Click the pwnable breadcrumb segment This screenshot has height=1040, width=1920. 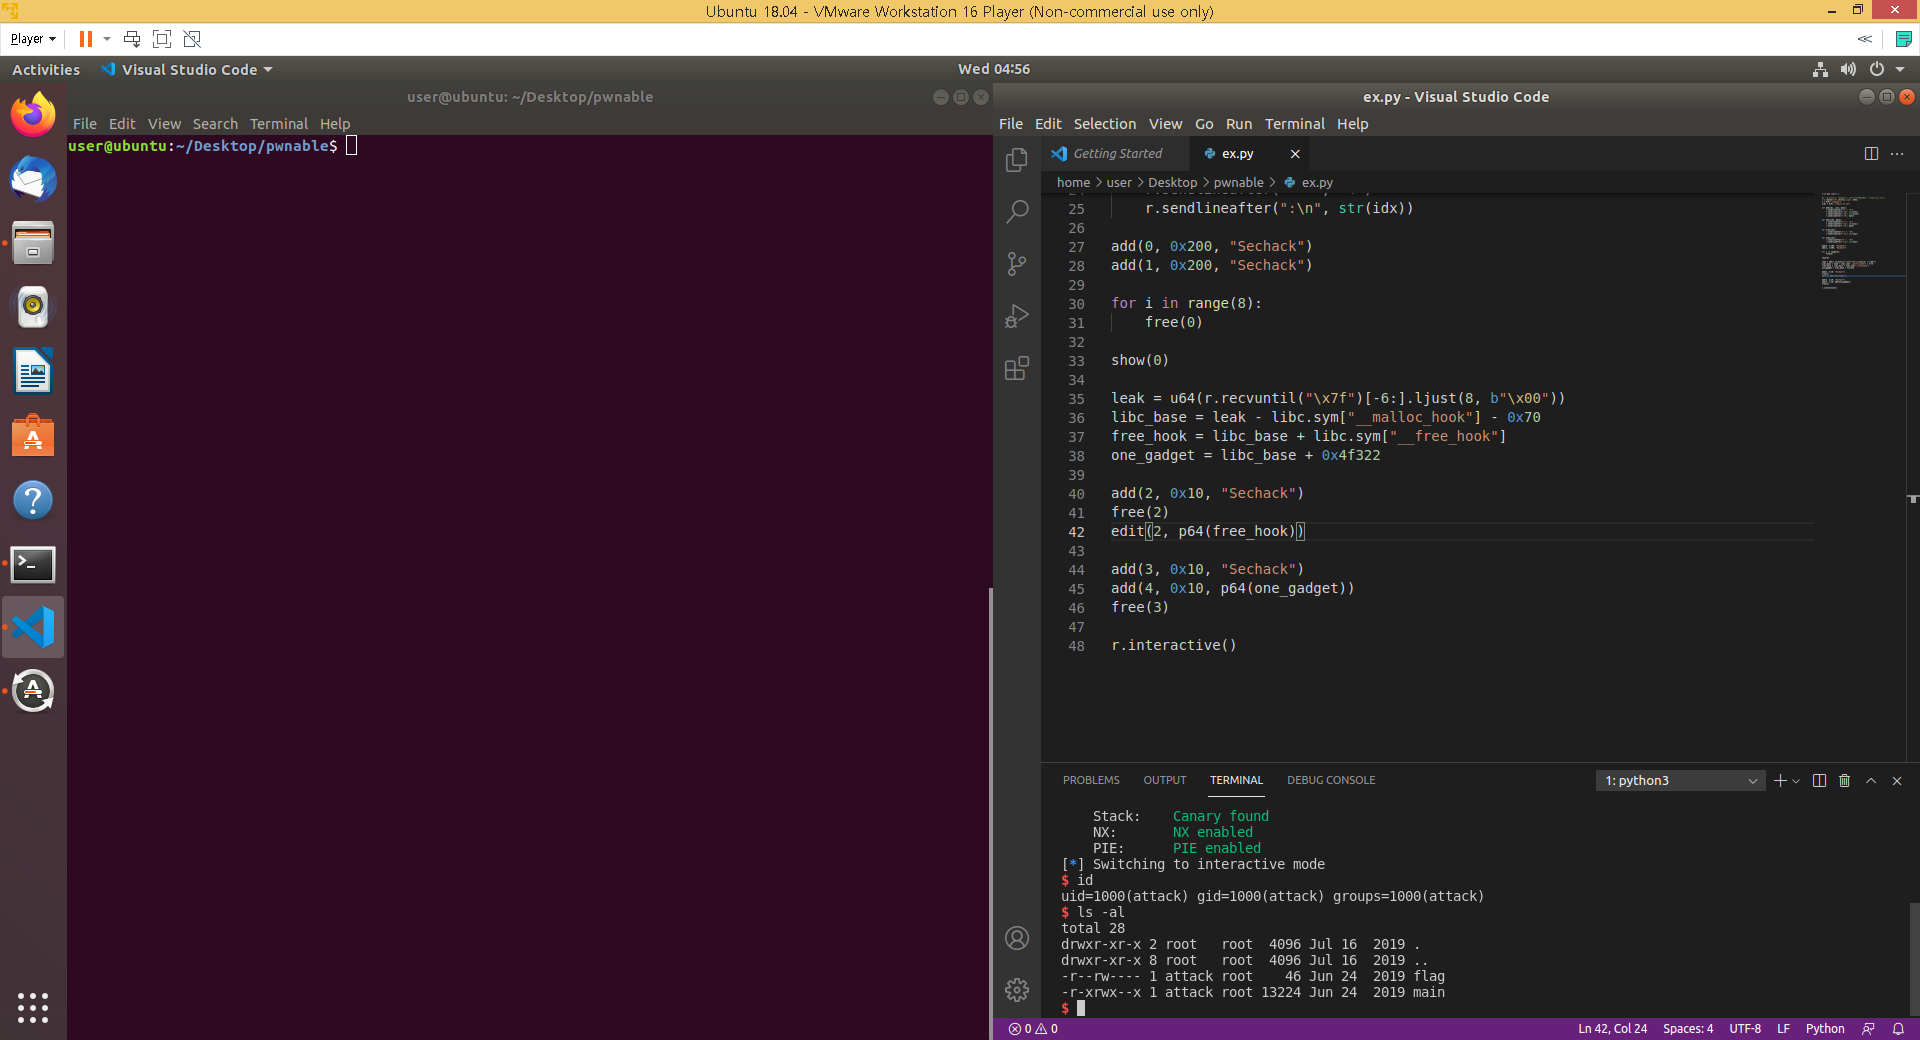(1238, 183)
